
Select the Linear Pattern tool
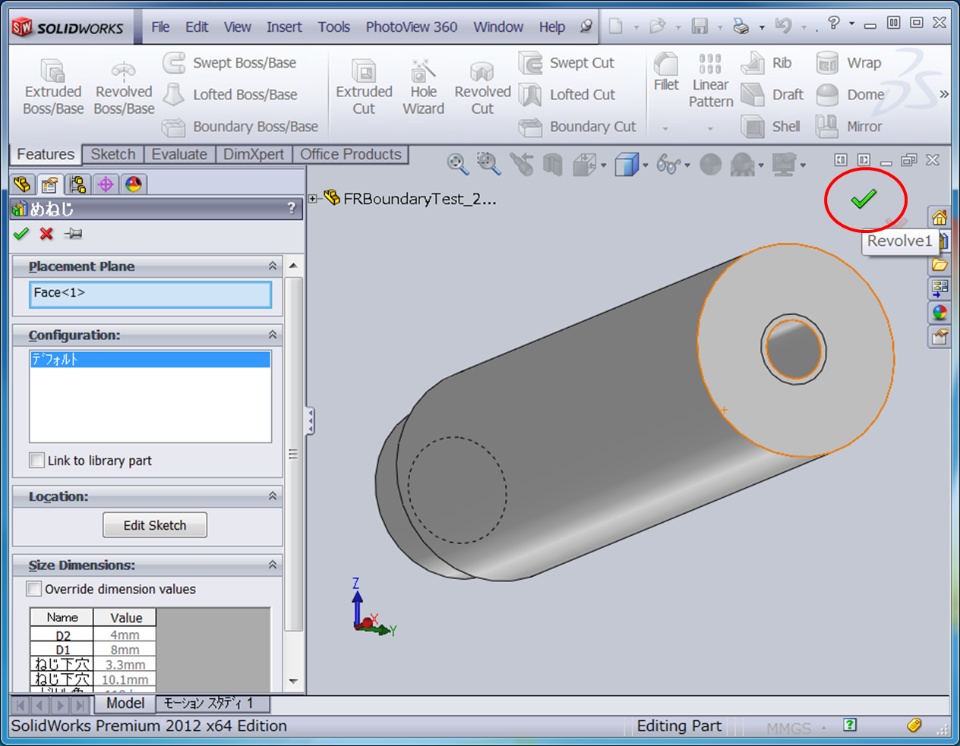(x=710, y=81)
